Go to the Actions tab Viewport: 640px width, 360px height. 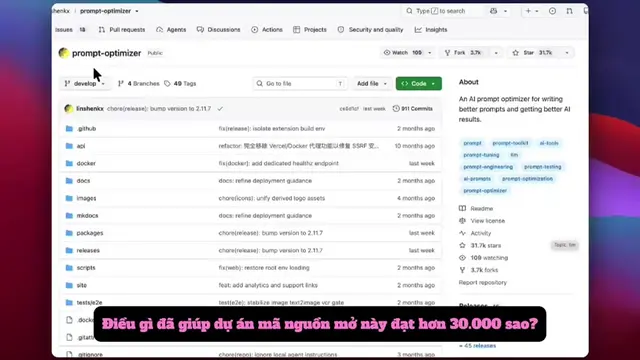coord(267,30)
